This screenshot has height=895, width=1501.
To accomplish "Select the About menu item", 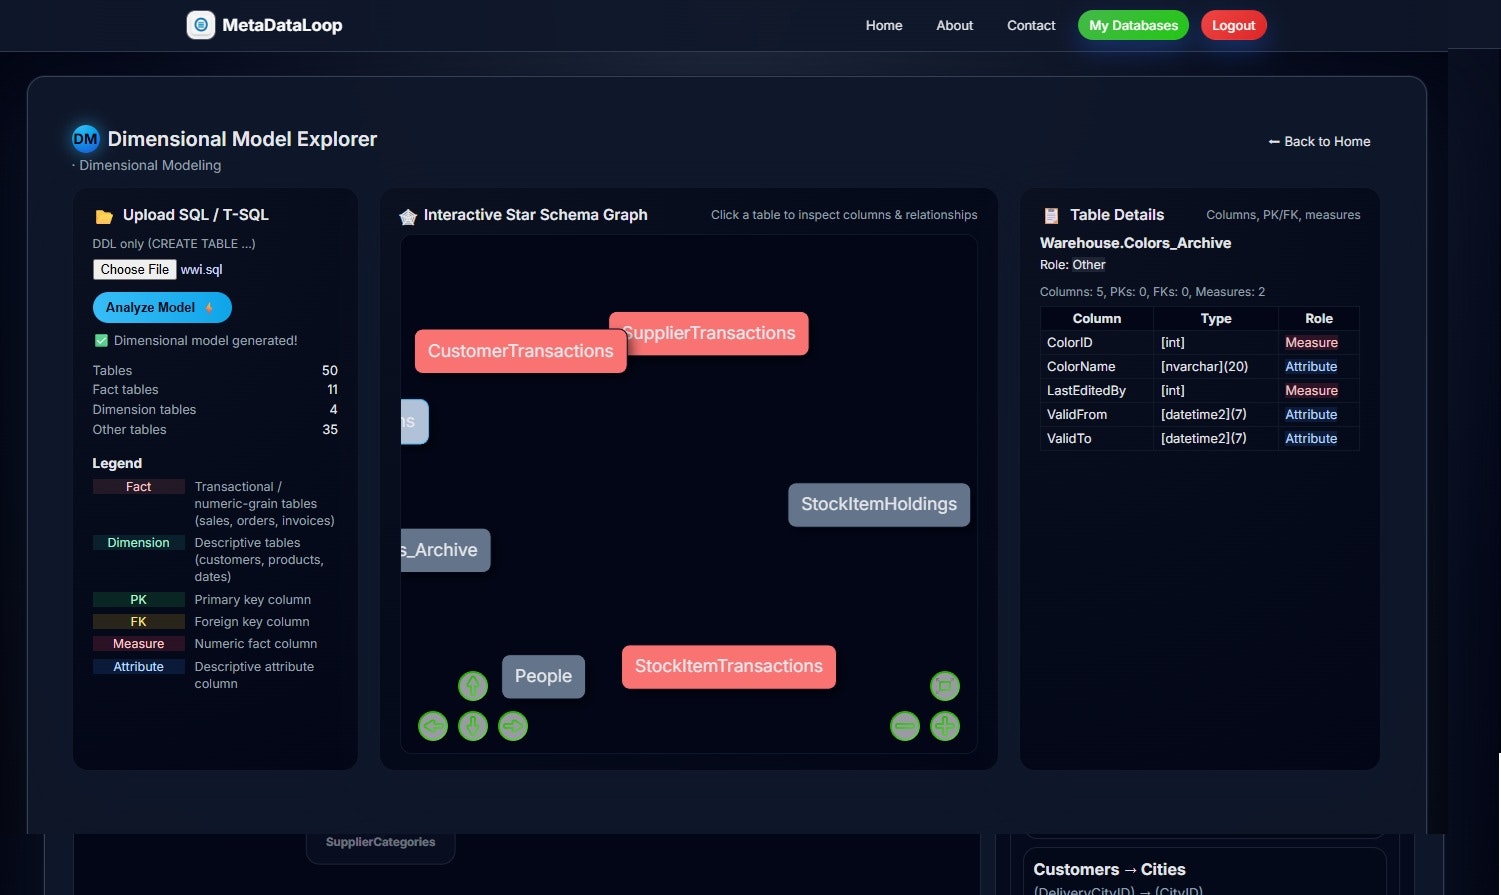I will click(954, 25).
